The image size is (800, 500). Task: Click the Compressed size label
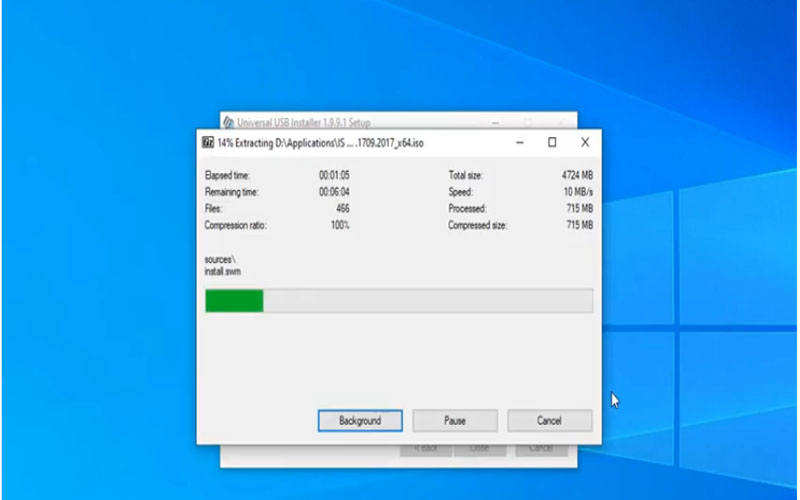click(478, 225)
